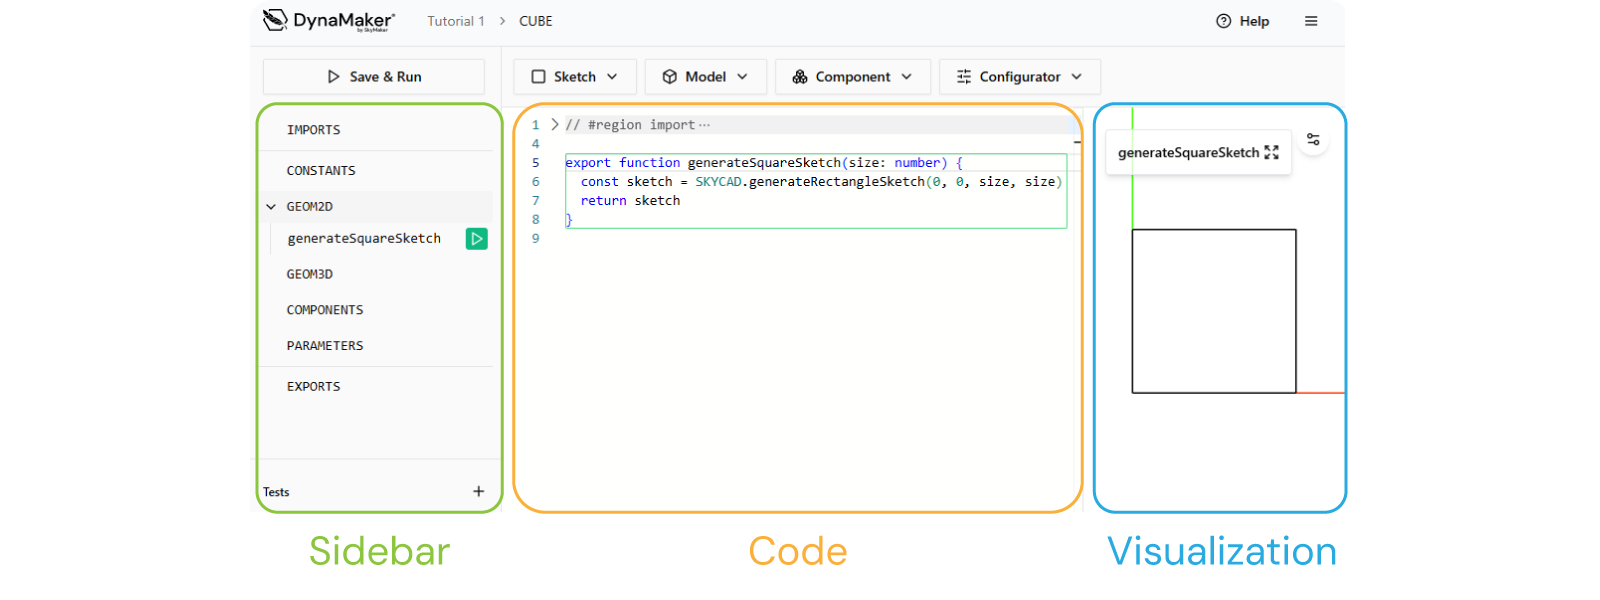Go to Tutorial 1 breadcrumb link
1600x600 pixels.
455,21
